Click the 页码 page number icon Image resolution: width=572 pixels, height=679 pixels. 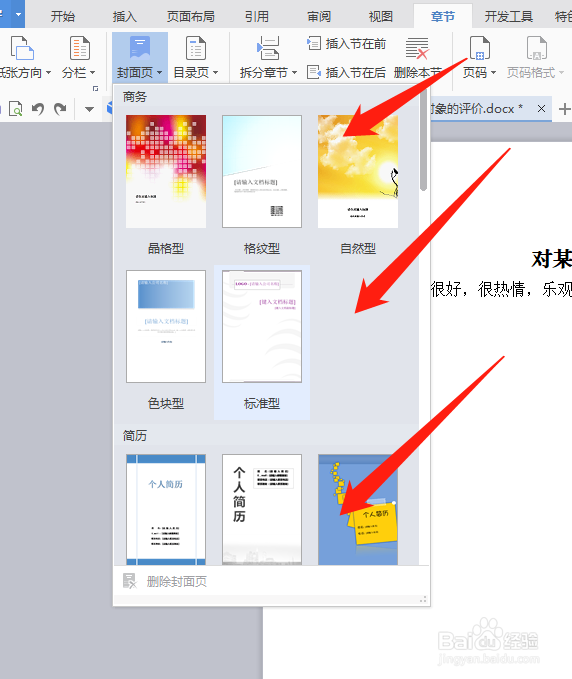[x=480, y=48]
